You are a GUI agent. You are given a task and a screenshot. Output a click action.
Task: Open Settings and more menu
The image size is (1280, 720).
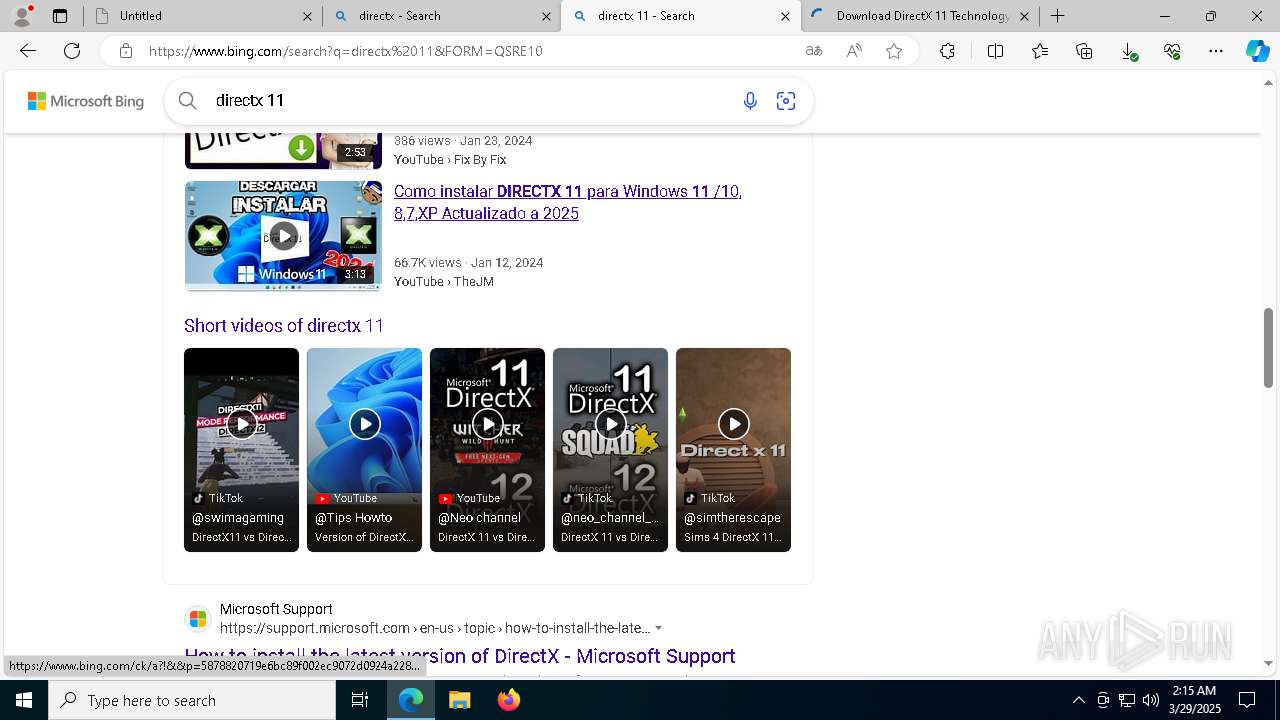tap(1216, 51)
